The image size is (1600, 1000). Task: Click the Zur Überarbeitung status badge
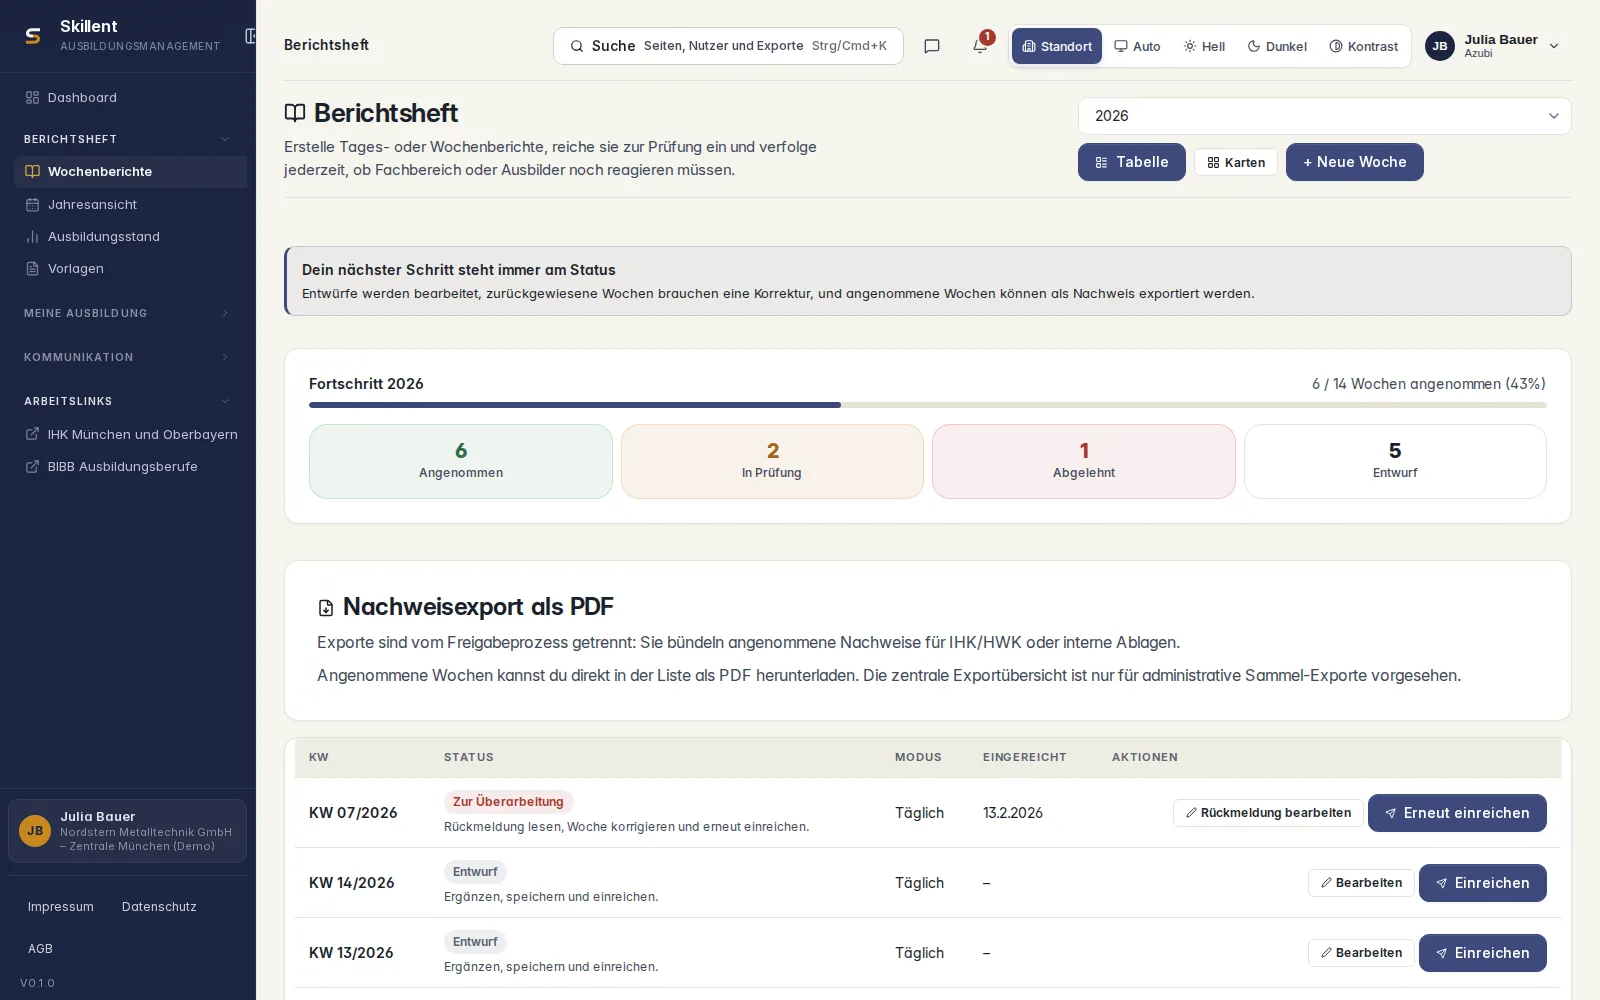point(508,802)
